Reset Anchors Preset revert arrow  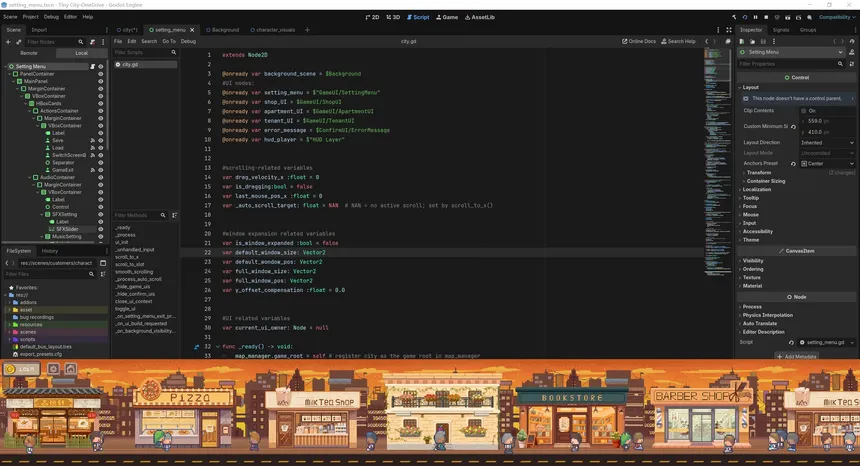pos(793,164)
